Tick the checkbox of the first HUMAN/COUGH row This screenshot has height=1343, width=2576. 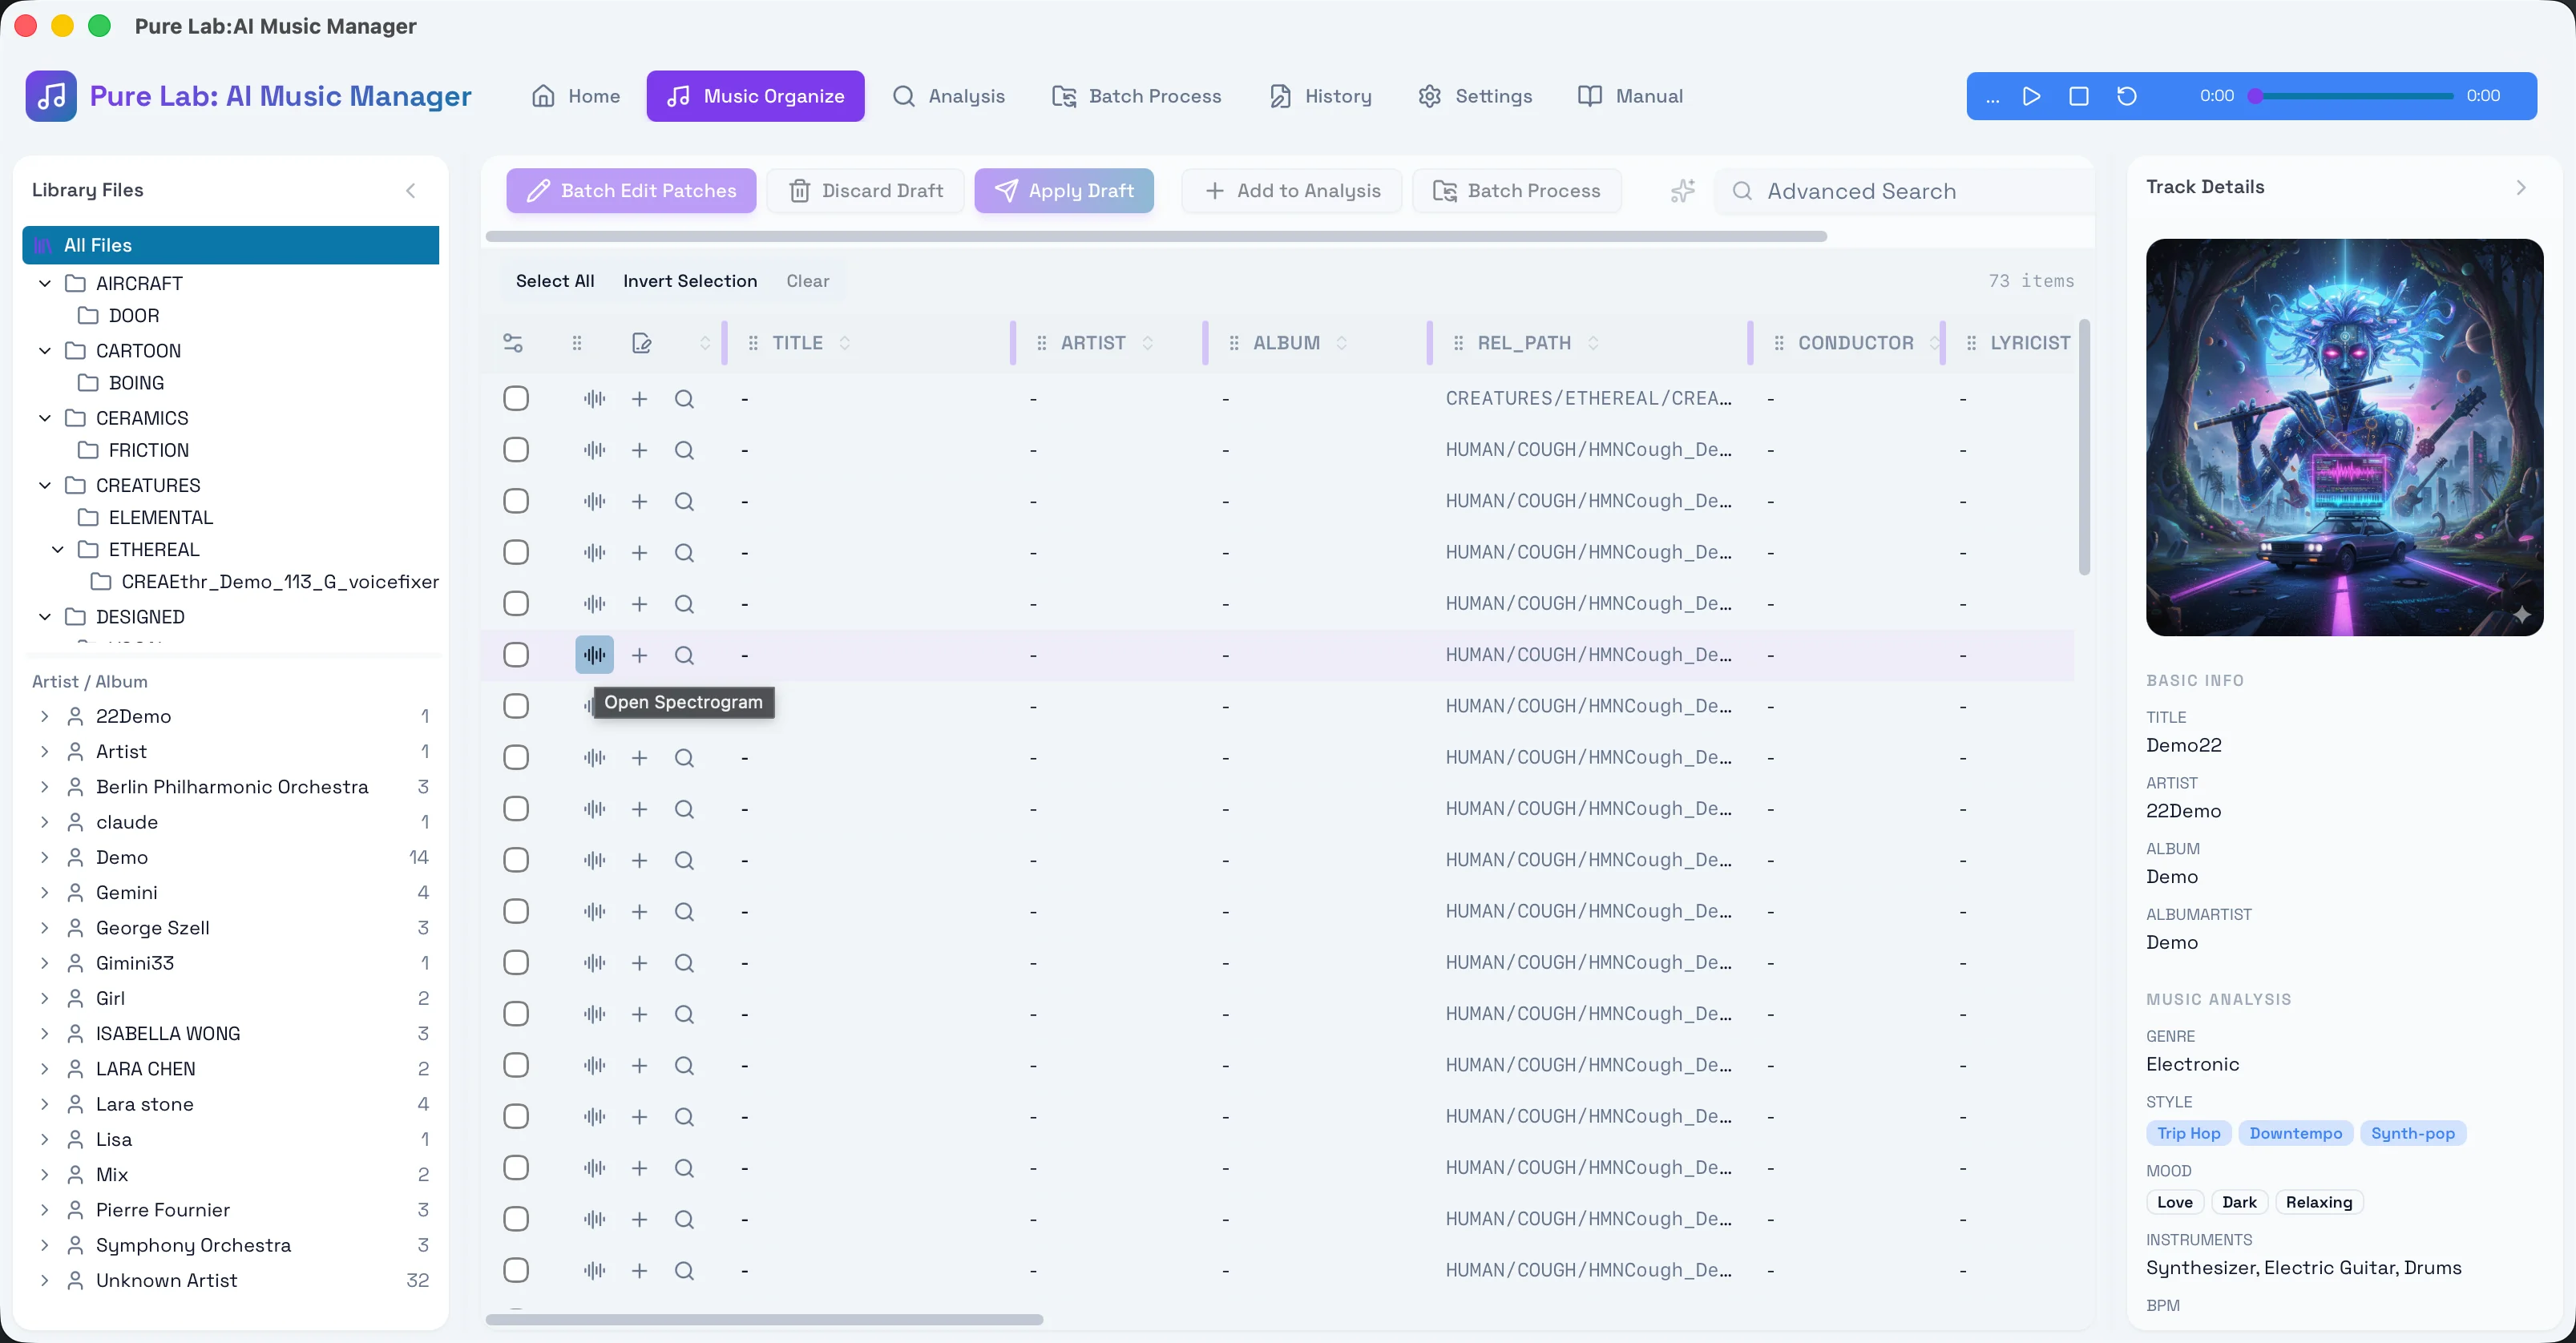(516, 450)
